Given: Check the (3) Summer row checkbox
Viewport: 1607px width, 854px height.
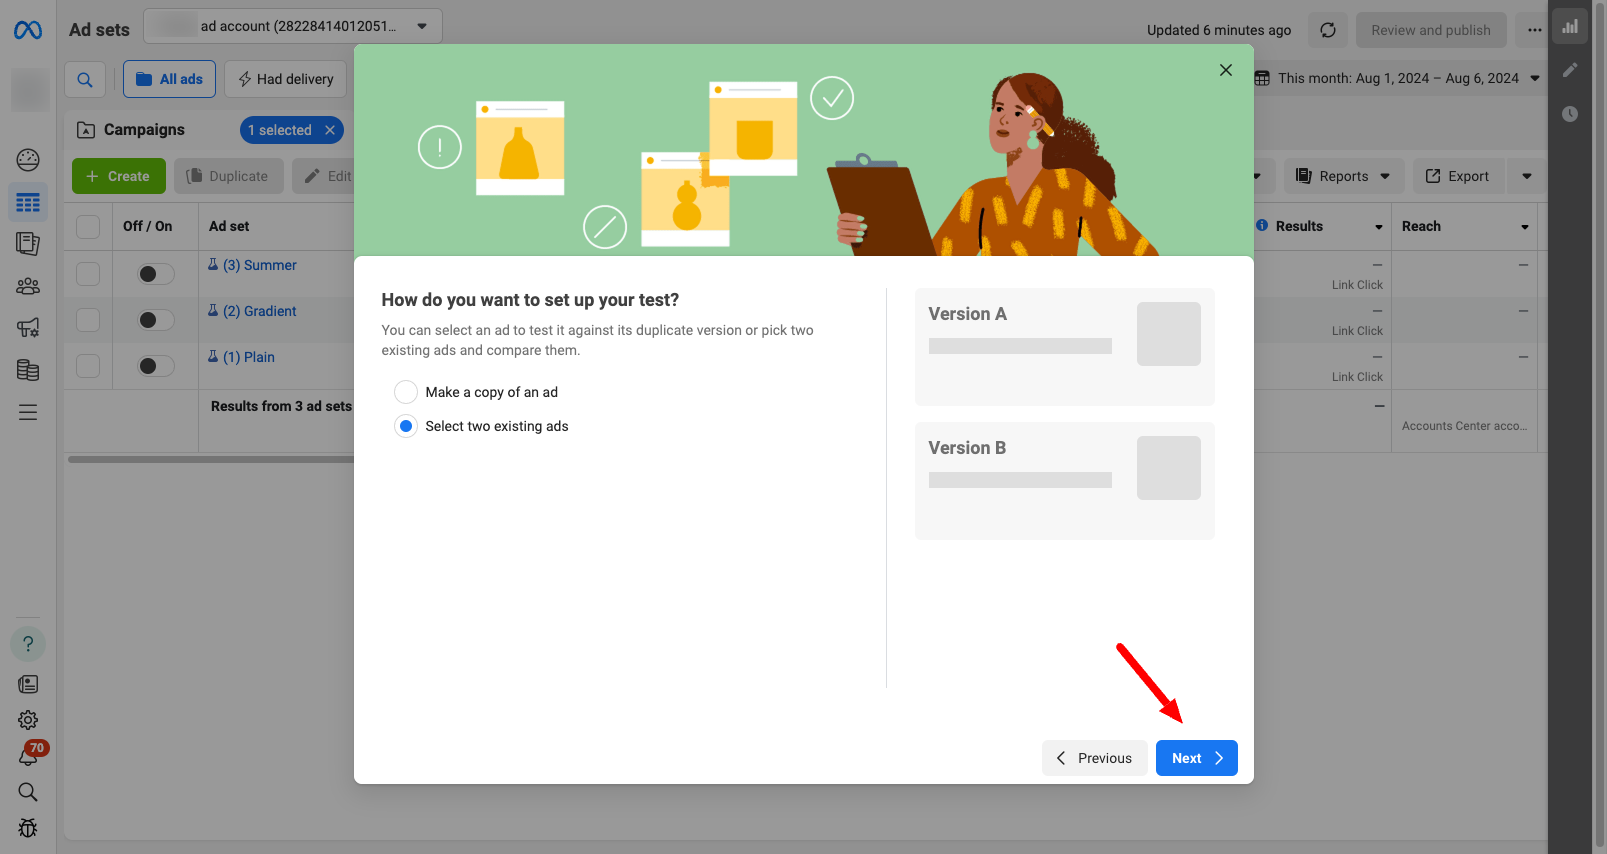Looking at the screenshot, I should pyautogui.click(x=88, y=274).
